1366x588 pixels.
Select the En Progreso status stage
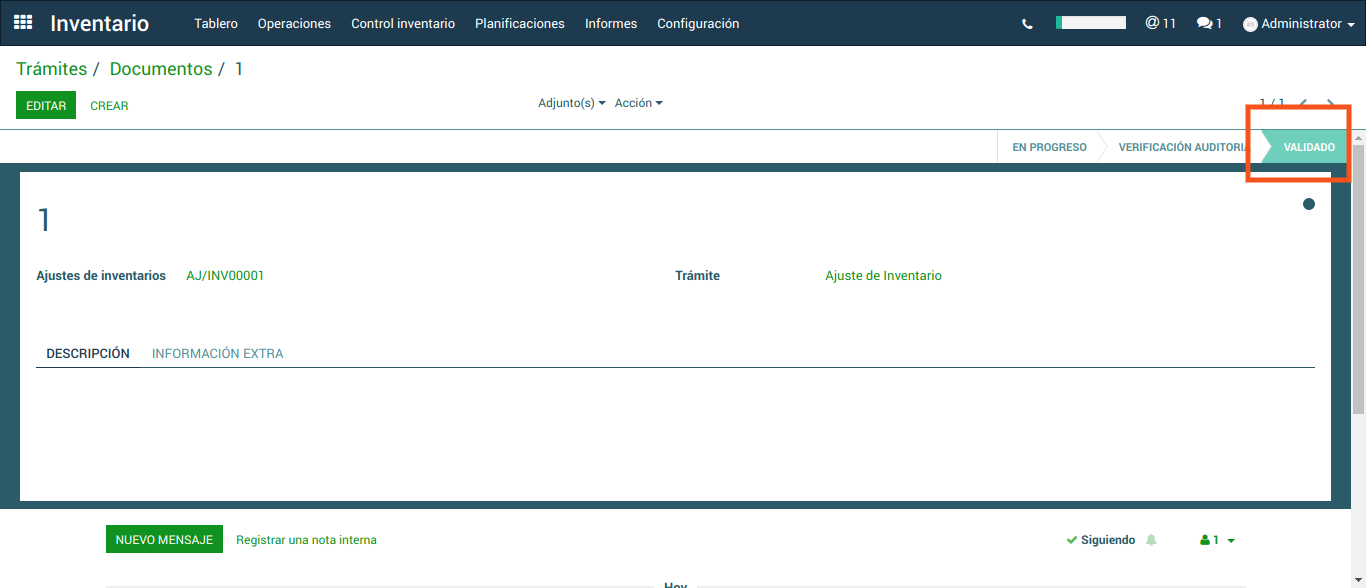click(1049, 147)
